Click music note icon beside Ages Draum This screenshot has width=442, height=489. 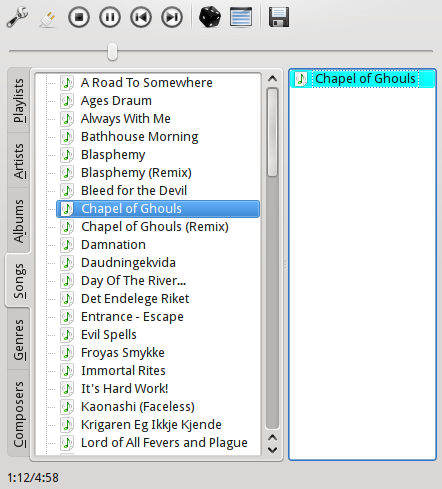[x=67, y=100]
